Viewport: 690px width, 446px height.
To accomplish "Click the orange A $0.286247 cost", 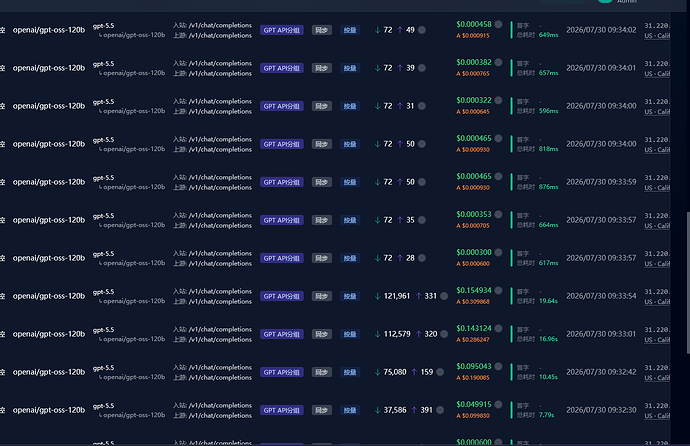I will 473,340.
